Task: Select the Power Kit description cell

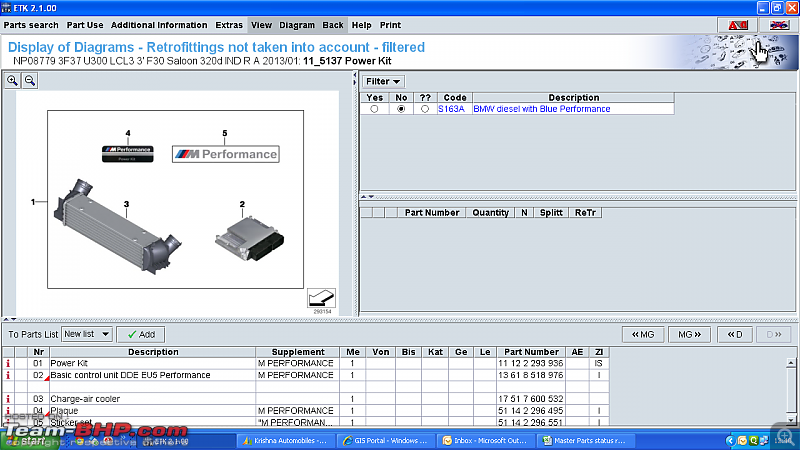Action: (x=153, y=363)
